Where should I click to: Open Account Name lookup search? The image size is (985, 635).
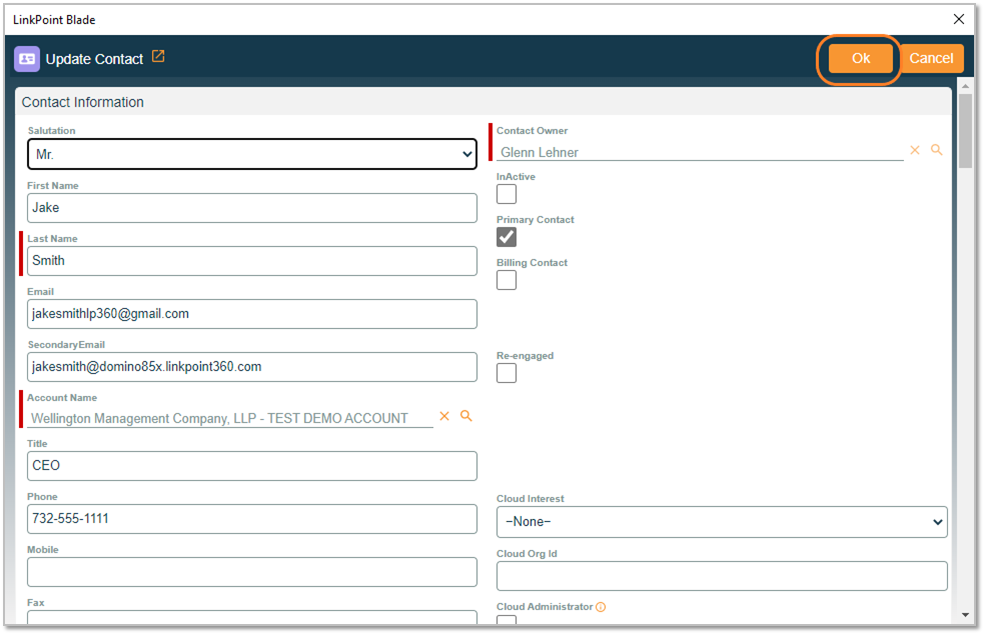[x=466, y=416]
